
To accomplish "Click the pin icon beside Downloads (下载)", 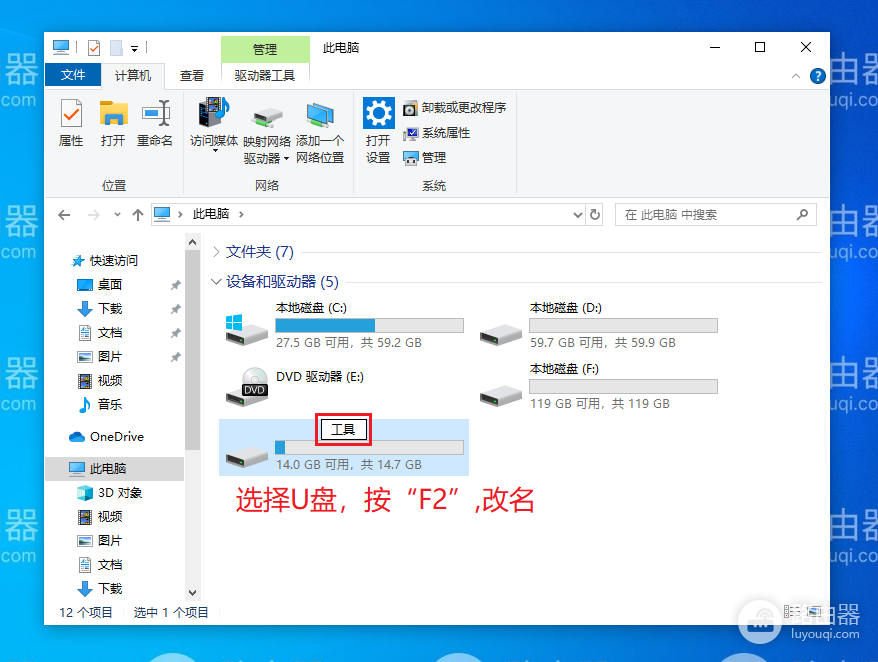I will coord(176,309).
